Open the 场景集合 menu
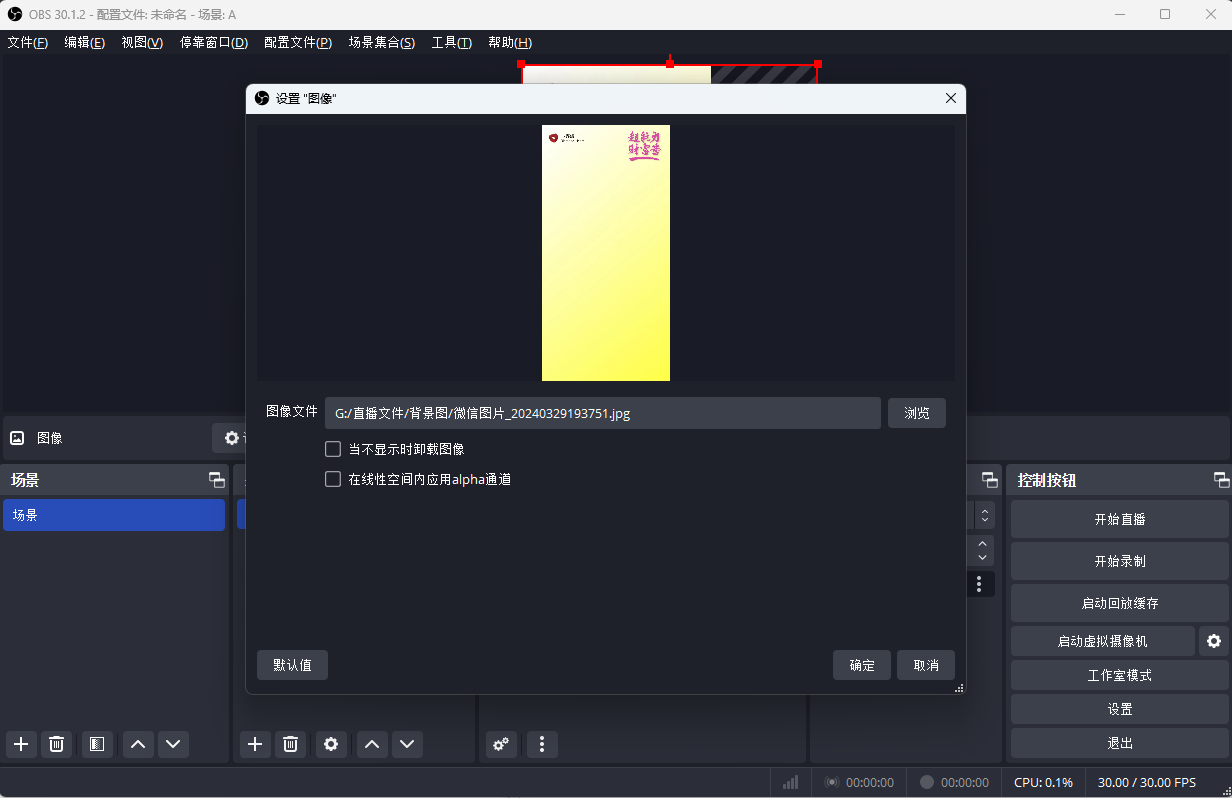1232x798 pixels. pyautogui.click(x=381, y=42)
